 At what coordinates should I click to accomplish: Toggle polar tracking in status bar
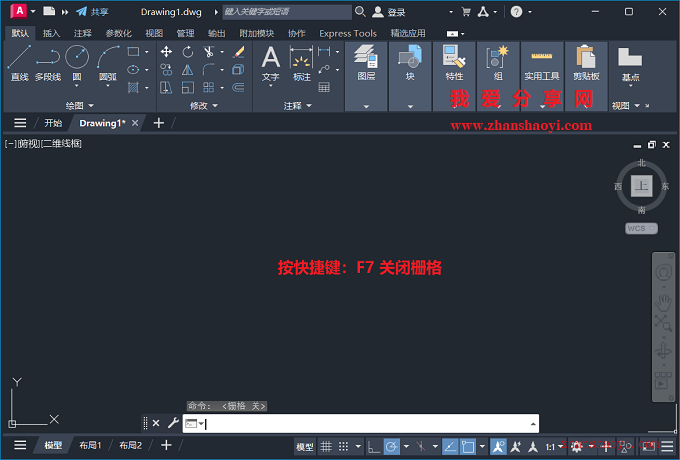point(392,446)
